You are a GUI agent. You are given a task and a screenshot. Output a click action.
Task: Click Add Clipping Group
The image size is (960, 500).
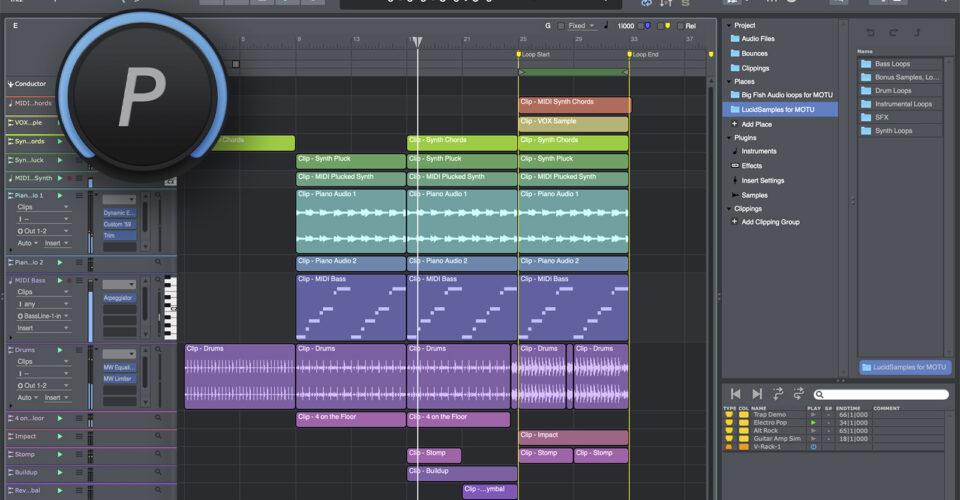click(x=770, y=222)
